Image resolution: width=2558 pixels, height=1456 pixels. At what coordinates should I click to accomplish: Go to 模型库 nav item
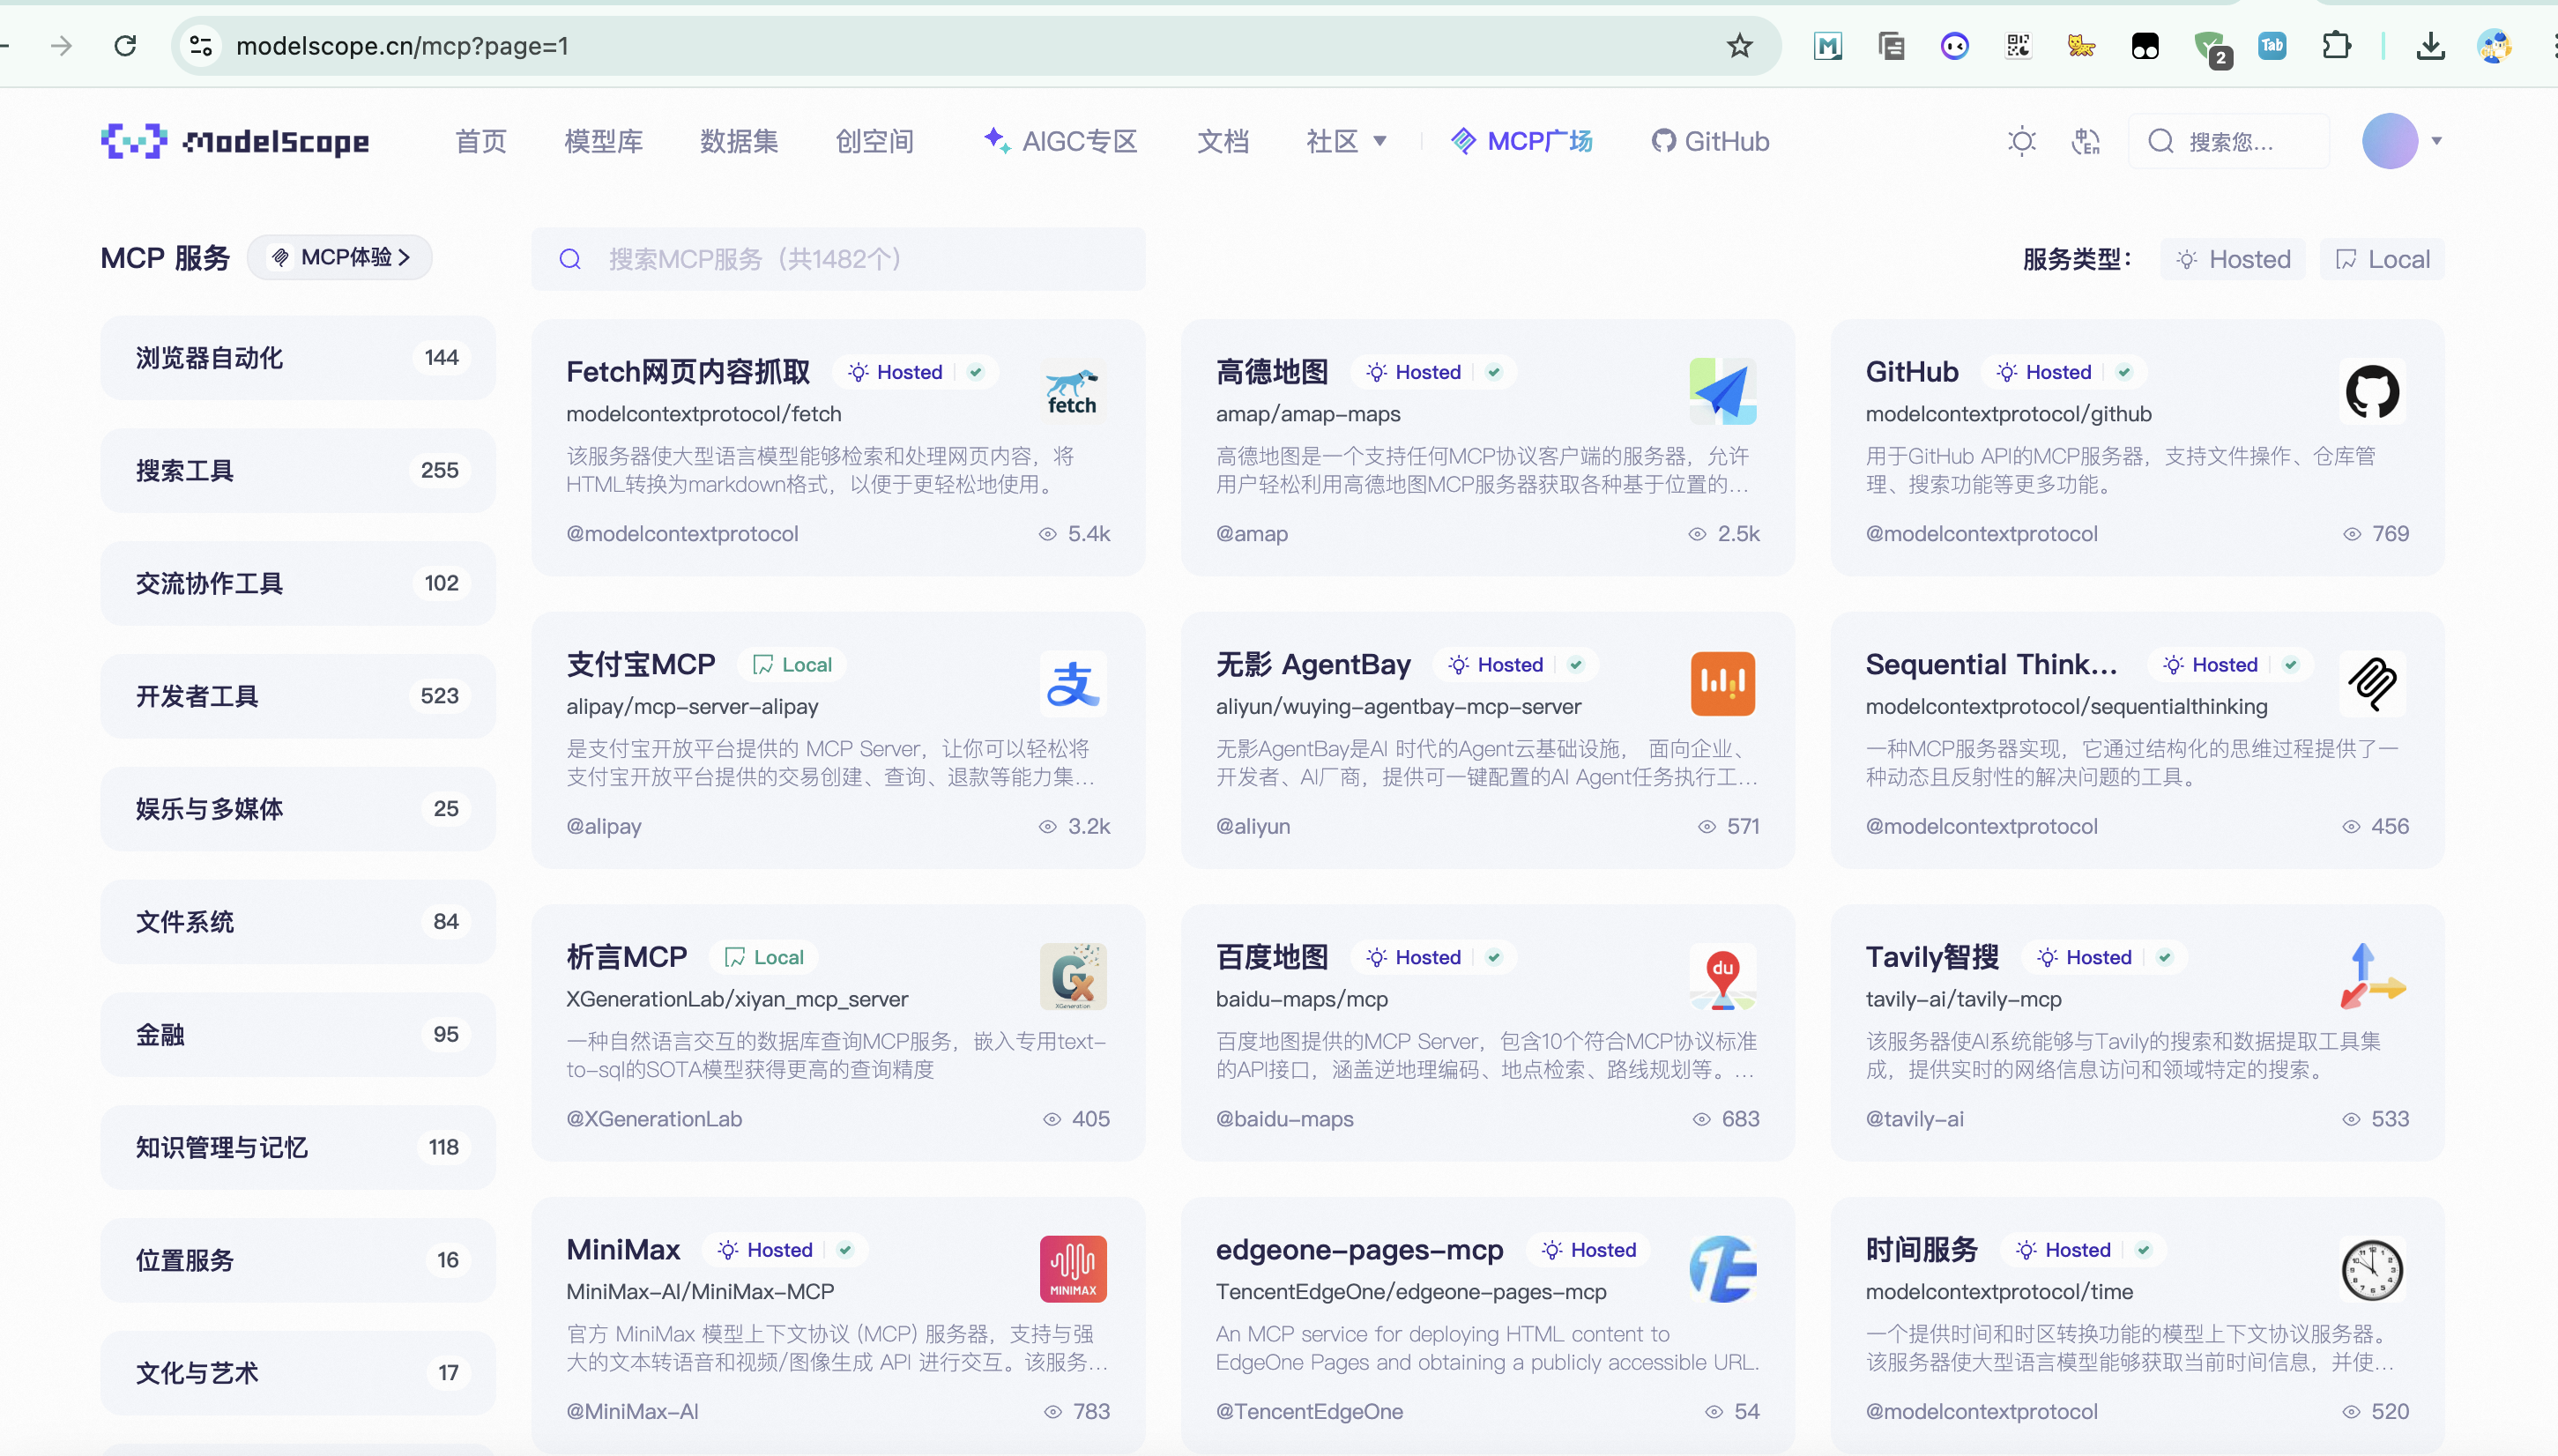coord(603,141)
